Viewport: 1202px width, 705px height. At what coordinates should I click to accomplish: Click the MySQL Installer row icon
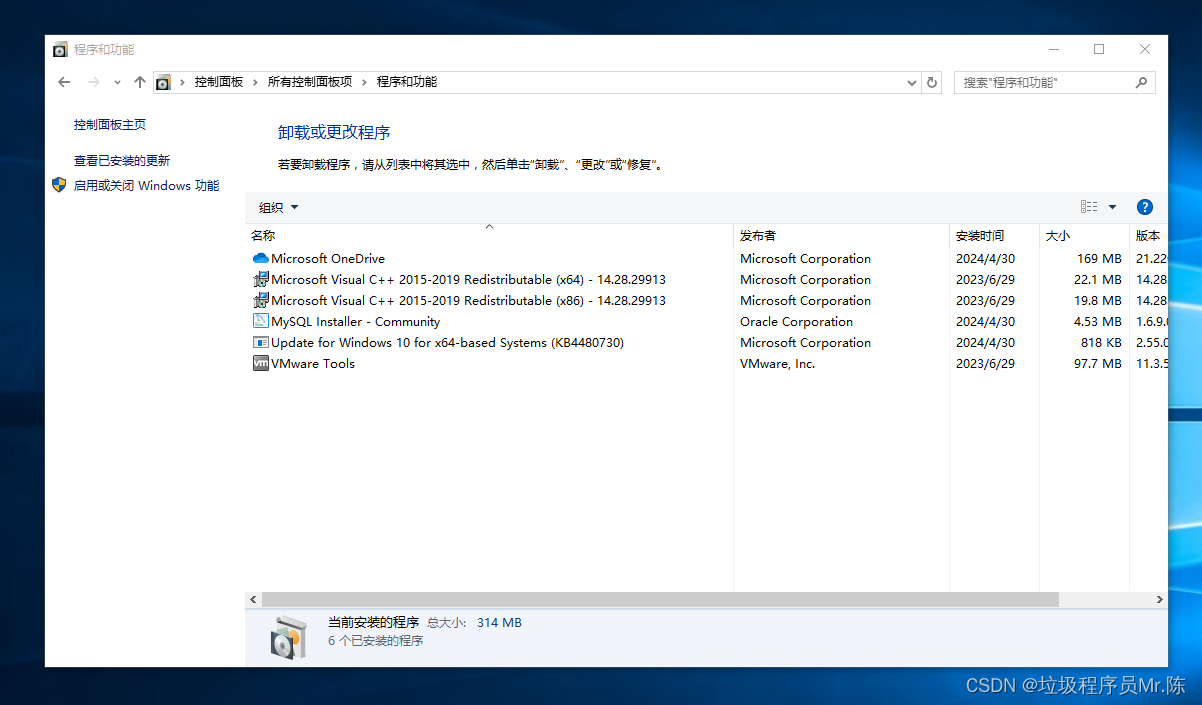point(261,321)
